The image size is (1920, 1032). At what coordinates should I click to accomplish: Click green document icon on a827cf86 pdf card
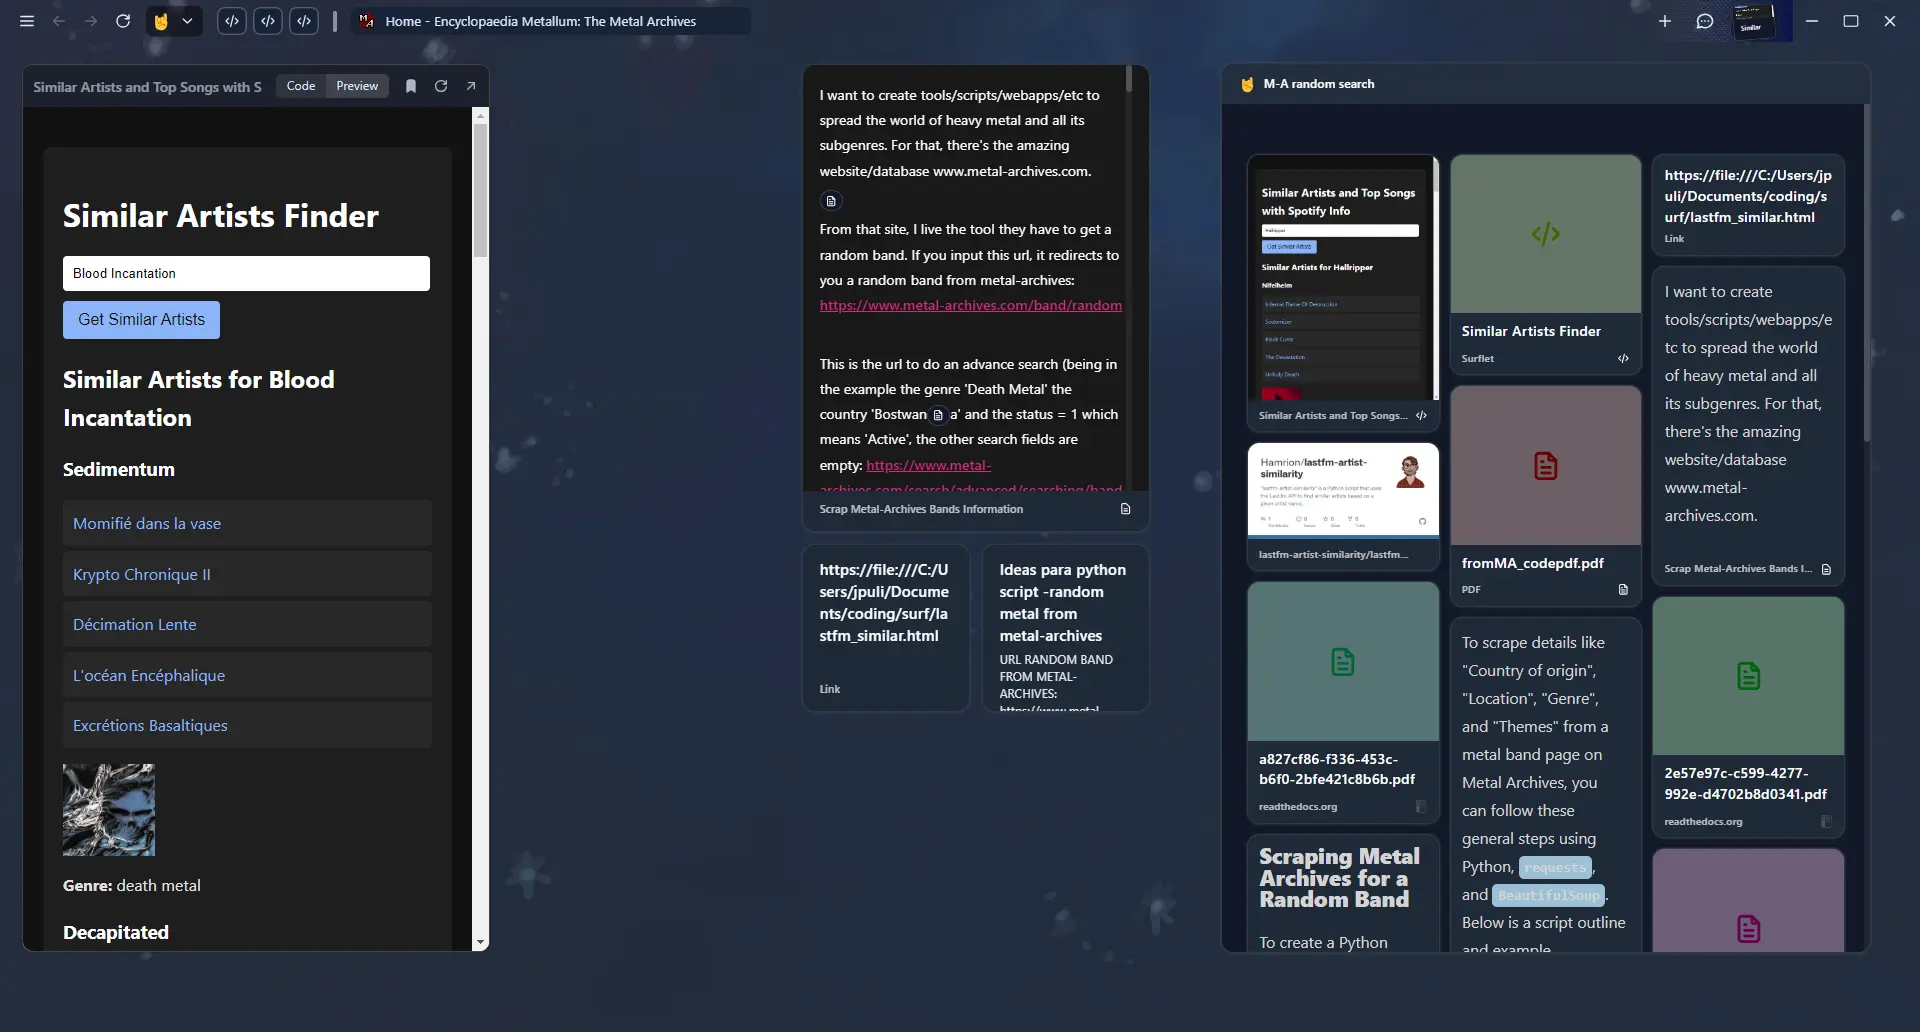1343,662
